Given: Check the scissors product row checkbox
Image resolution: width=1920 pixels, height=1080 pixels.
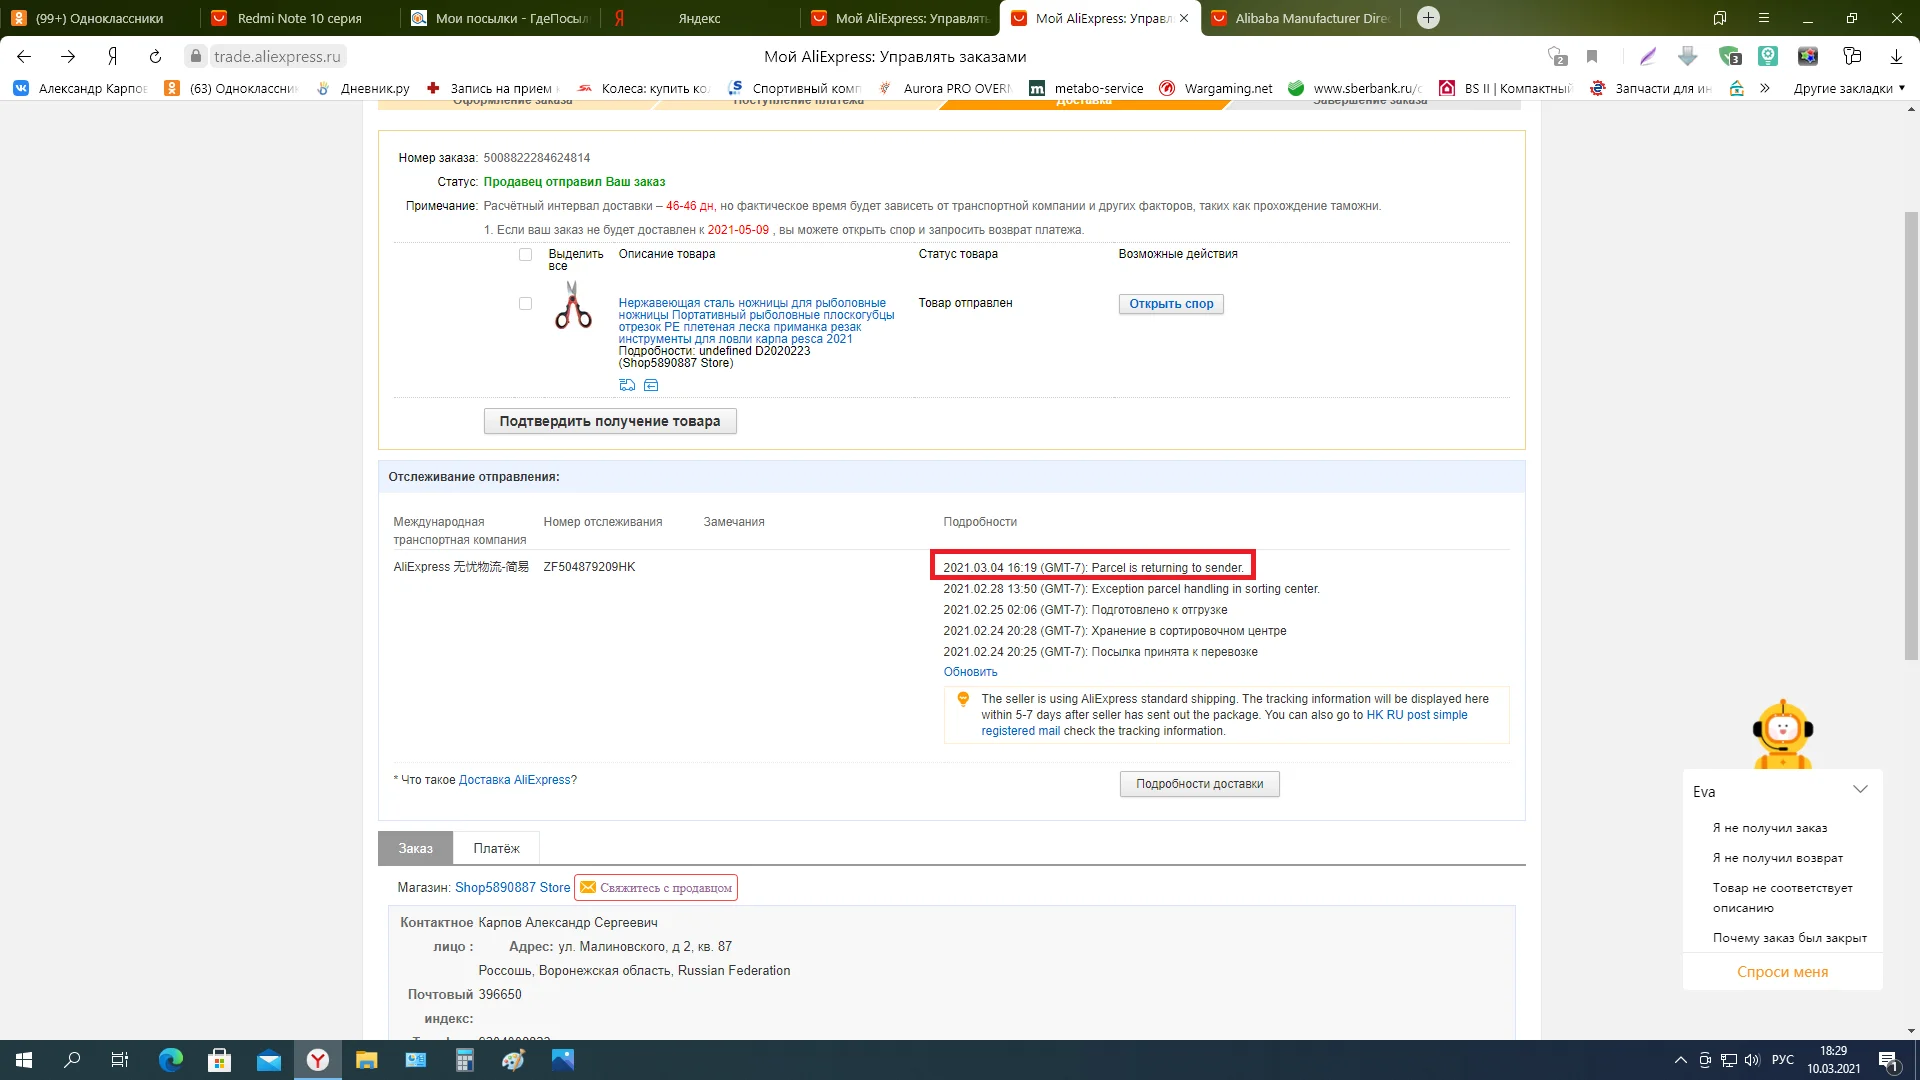Looking at the screenshot, I should point(525,303).
